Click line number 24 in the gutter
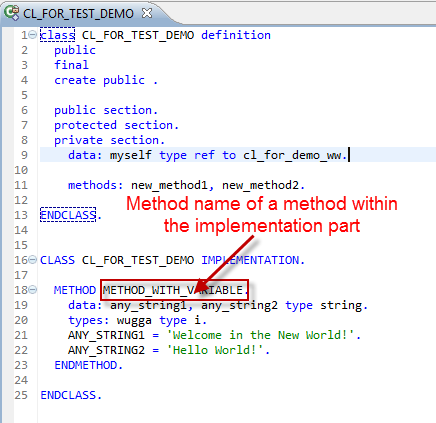Viewport: 436px width, 423px height. pyautogui.click(x=21, y=380)
